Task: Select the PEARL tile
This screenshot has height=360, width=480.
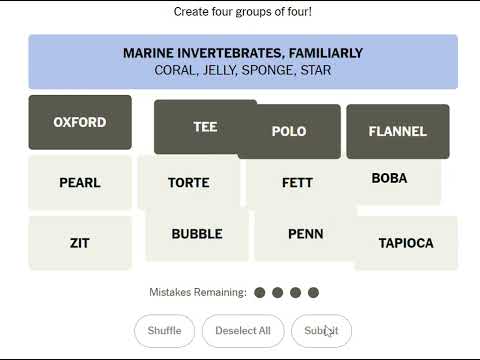Action: tap(80, 183)
